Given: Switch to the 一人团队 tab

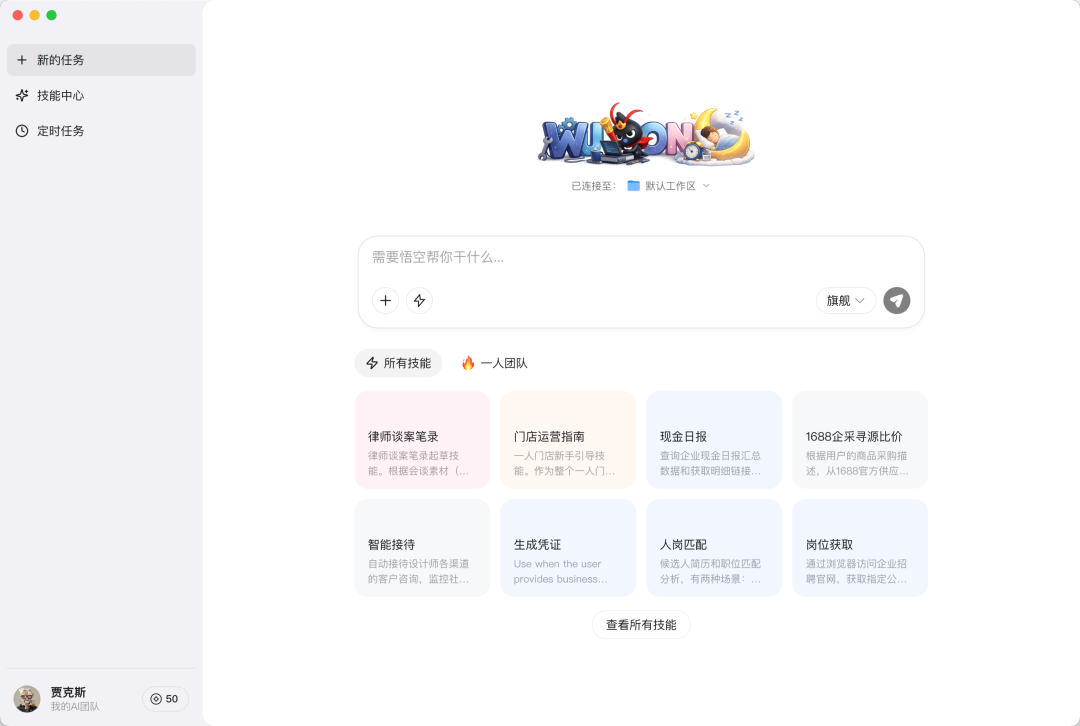Looking at the screenshot, I should pyautogui.click(x=495, y=363).
